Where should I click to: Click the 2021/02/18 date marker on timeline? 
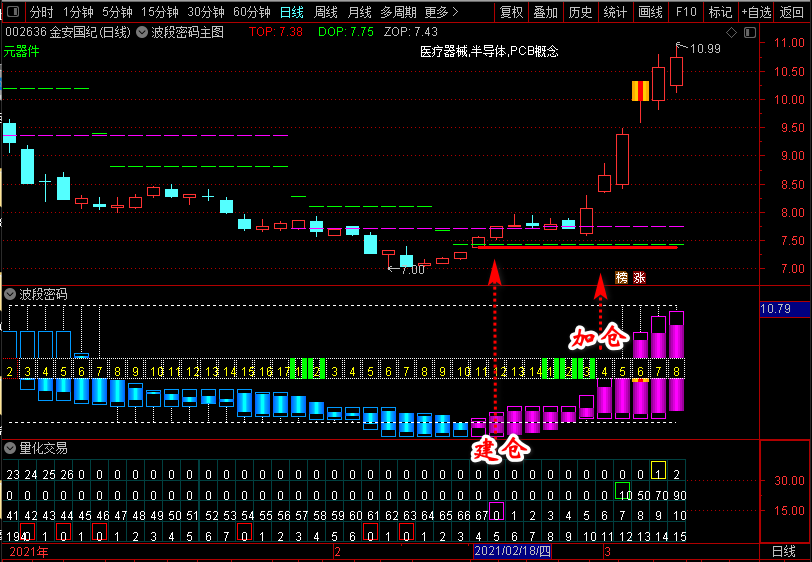click(512, 551)
